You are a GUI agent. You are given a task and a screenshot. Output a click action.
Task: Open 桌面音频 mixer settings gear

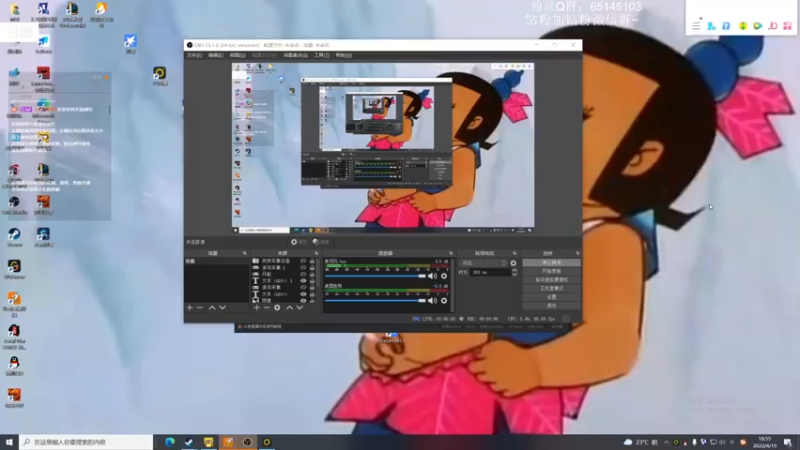pos(444,301)
